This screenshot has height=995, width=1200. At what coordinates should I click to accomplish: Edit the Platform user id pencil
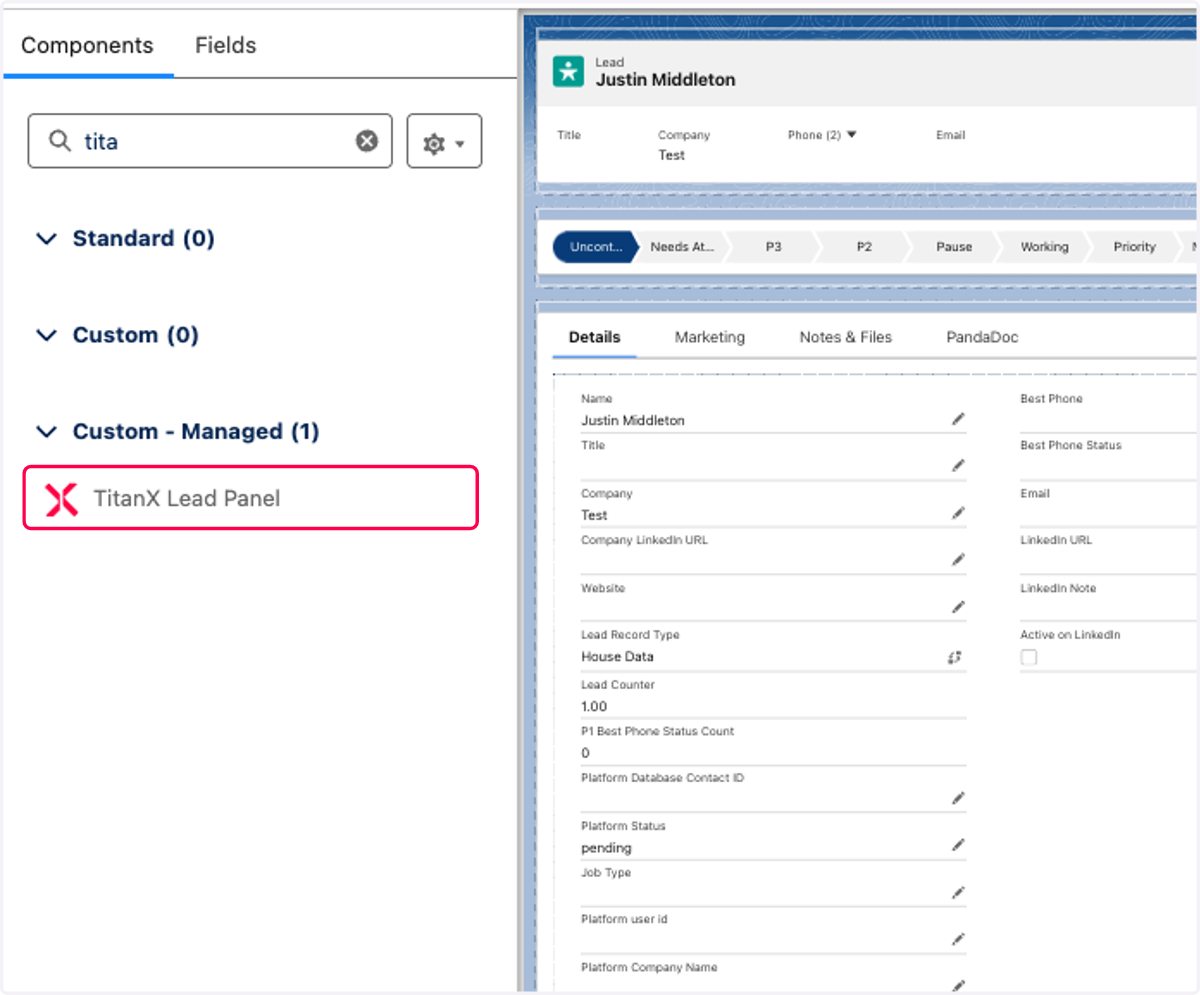(x=958, y=939)
